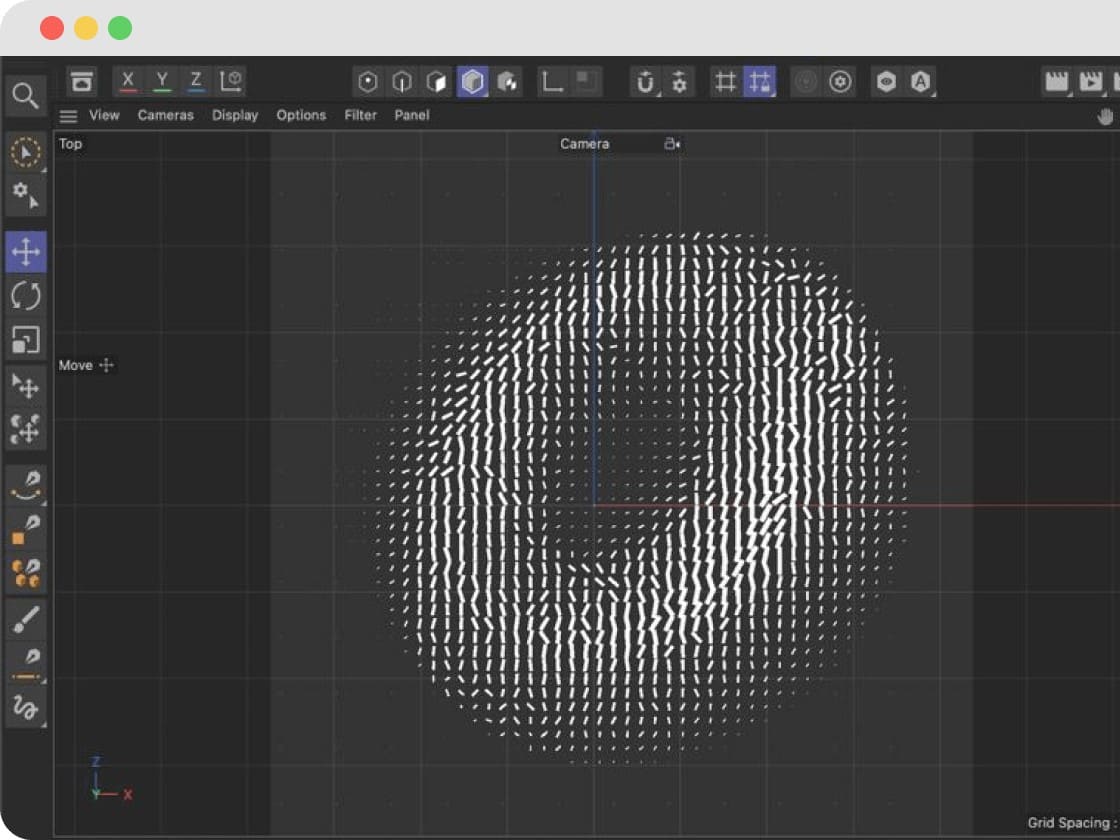This screenshot has height=840, width=1120.
Task: Toggle Y axis lock
Action: (162, 81)
